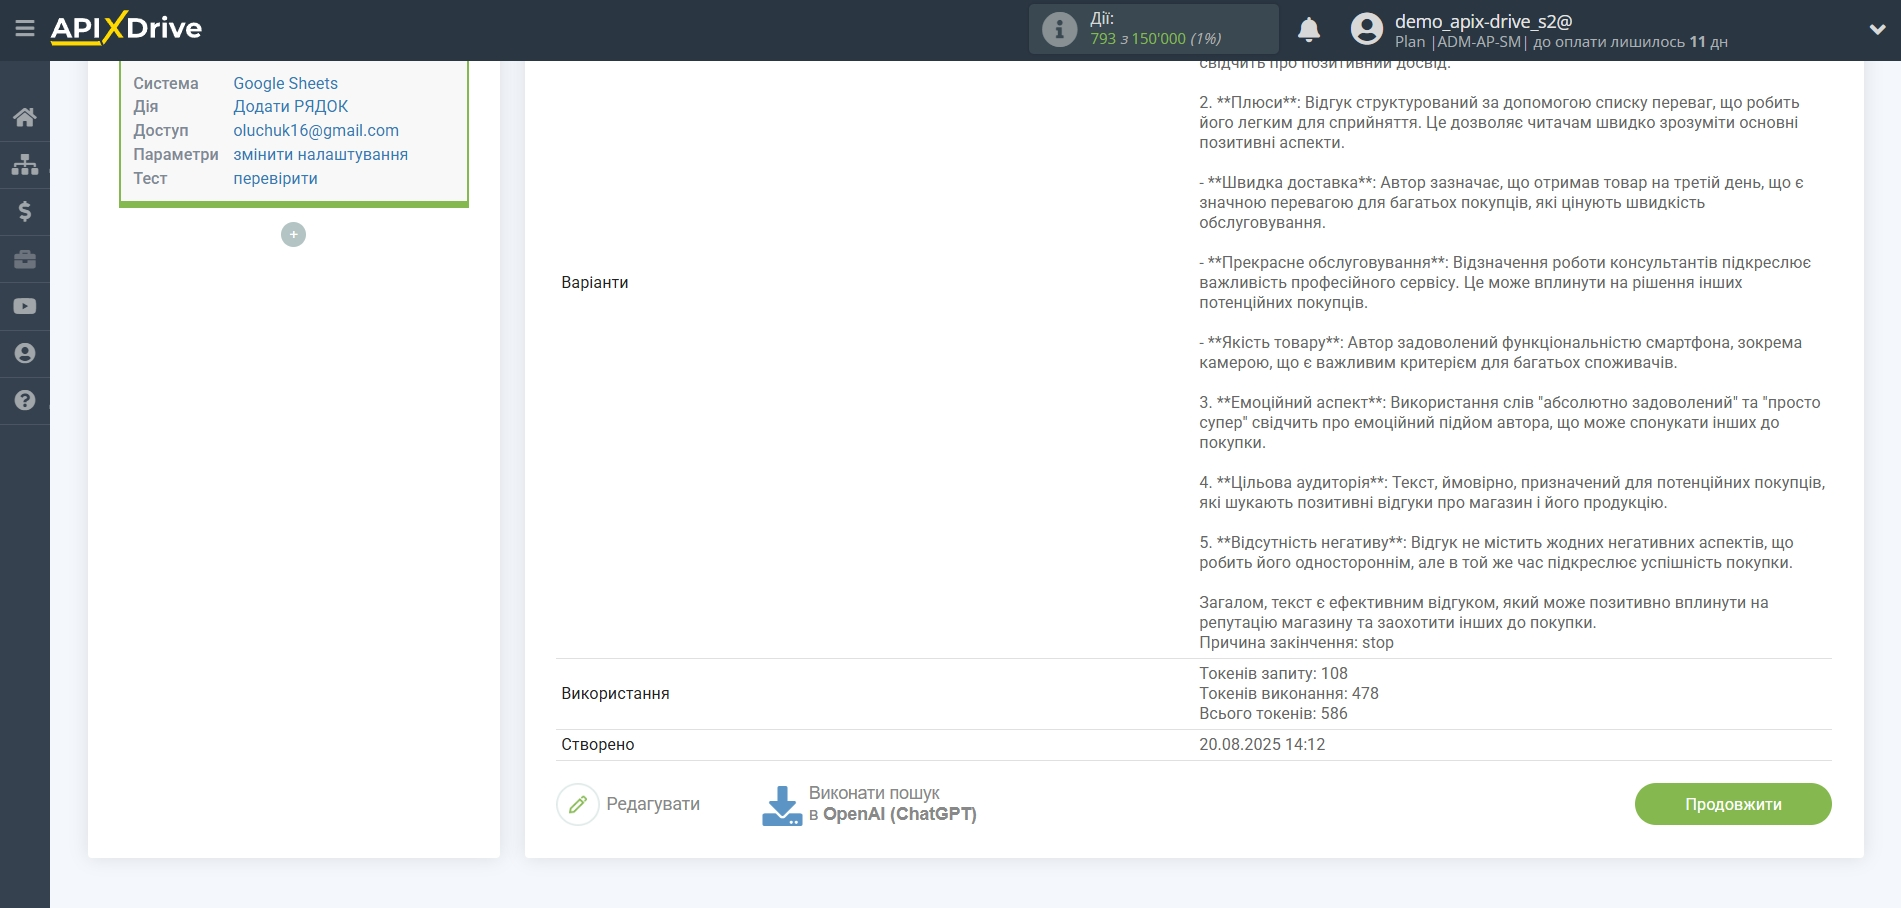1901x908 pixels.
Task: Click the **Швидка доставка** paragraph
Action: (x=1501, y=202)
